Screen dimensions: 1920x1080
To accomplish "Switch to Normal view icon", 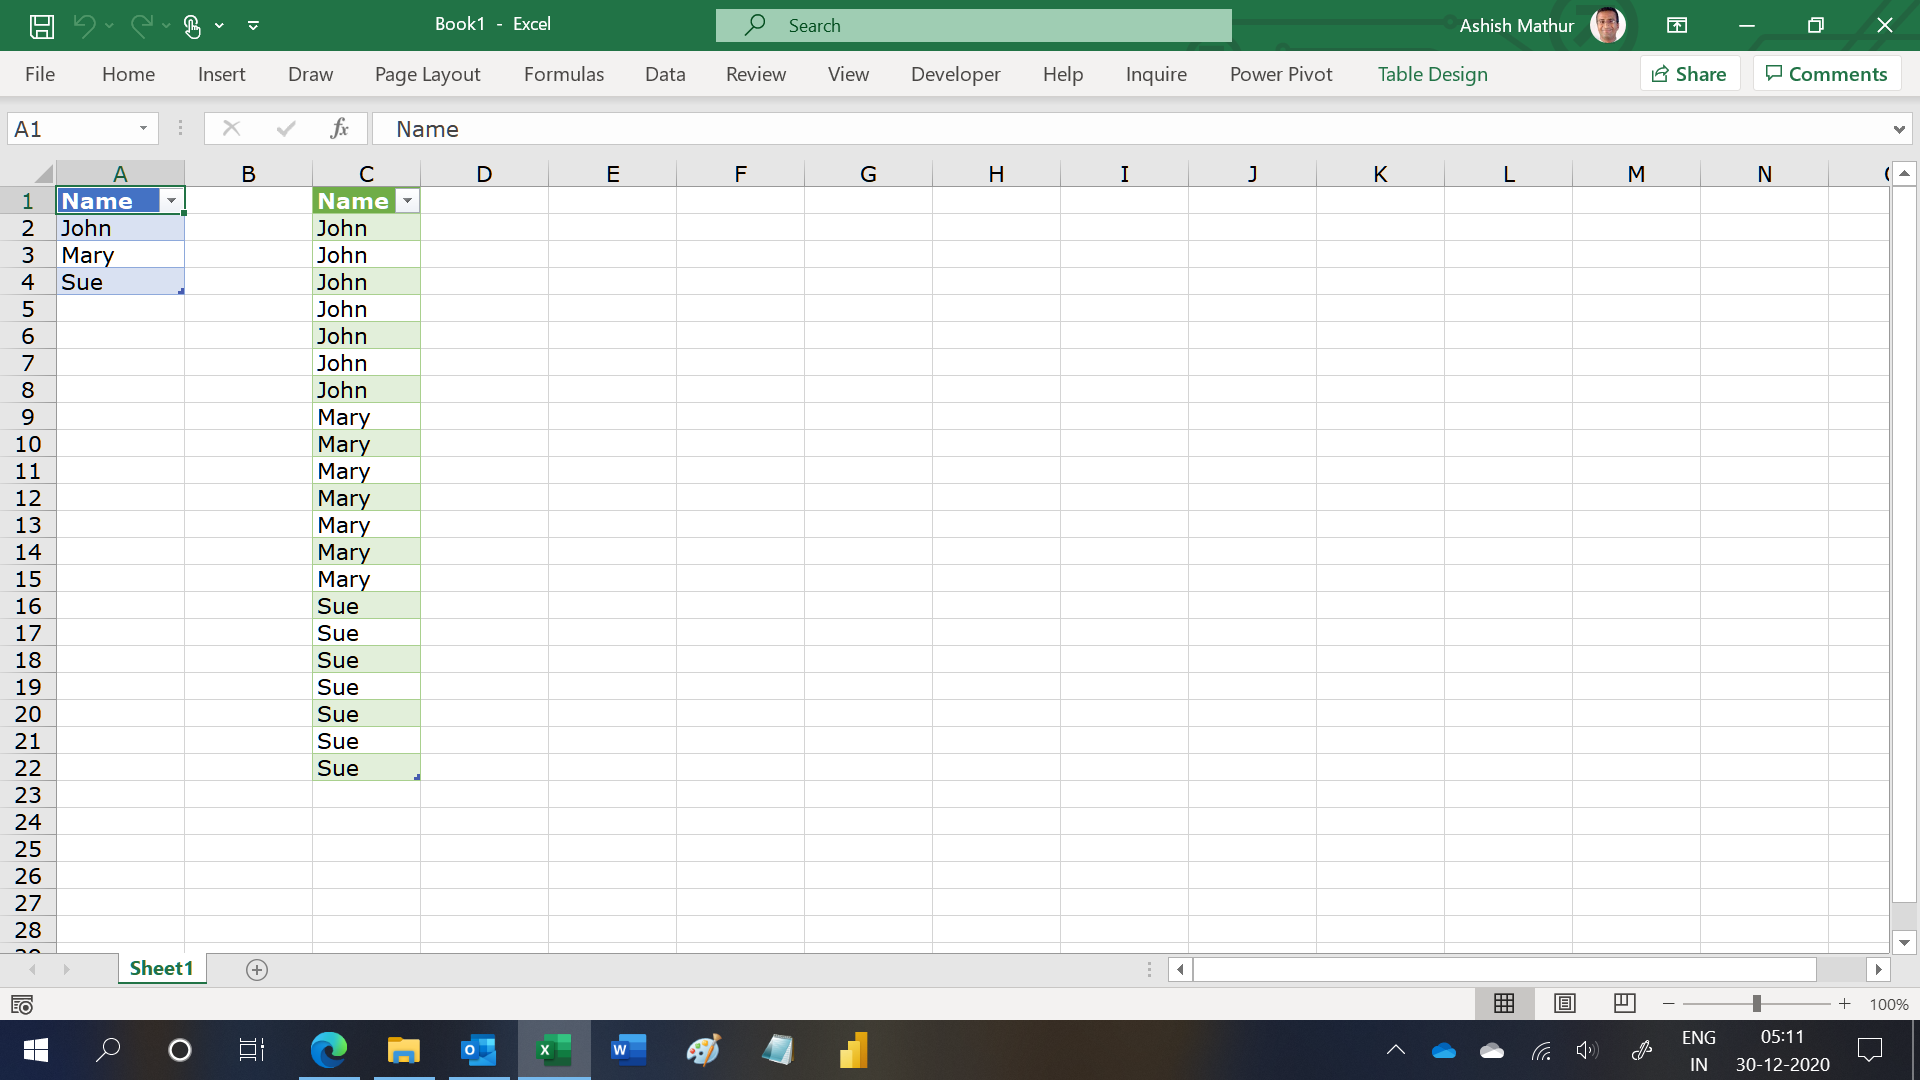I will [1504, 1003].
